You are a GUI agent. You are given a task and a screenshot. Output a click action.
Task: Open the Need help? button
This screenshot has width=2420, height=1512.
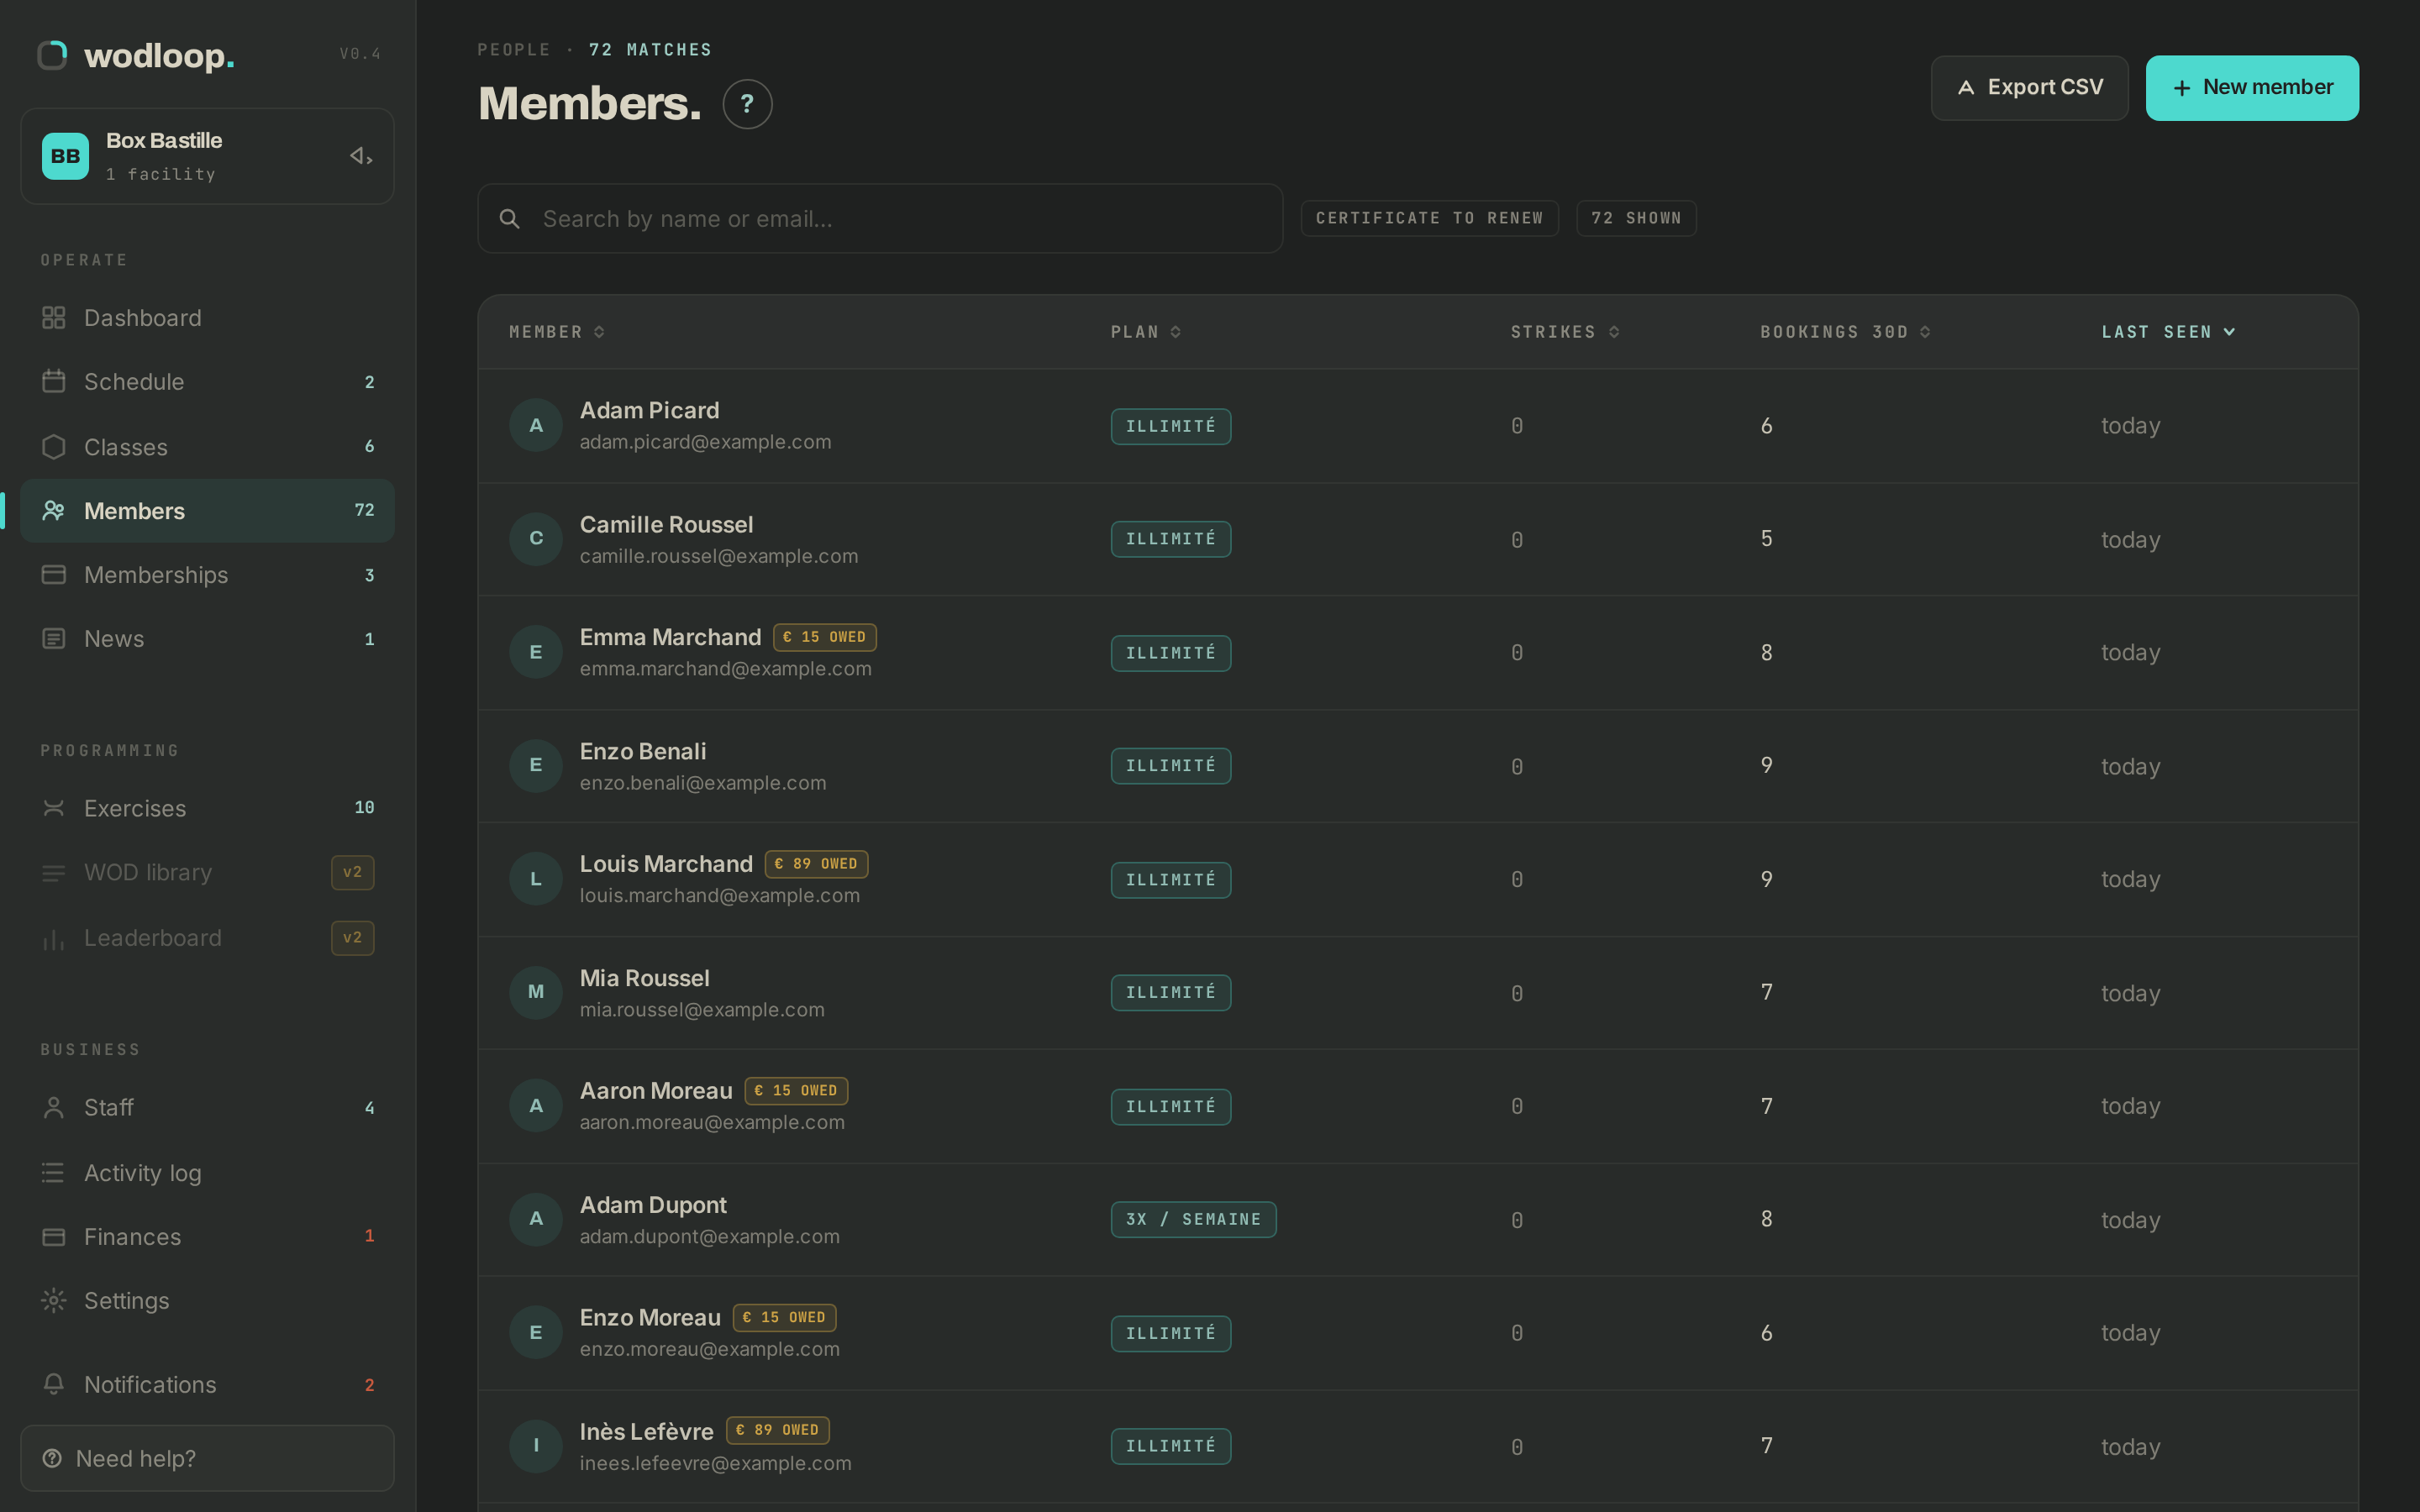point(207,1458)
